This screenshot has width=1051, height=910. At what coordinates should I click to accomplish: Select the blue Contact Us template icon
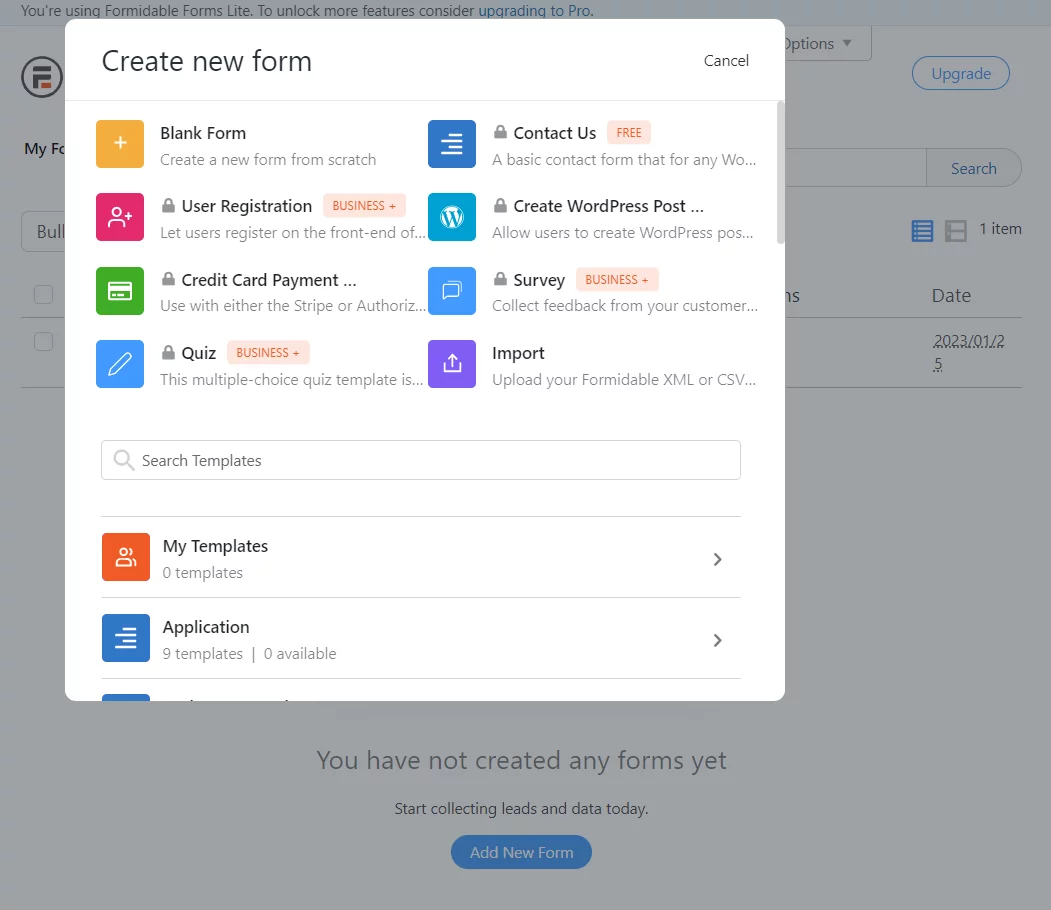(x=452, y=143)
